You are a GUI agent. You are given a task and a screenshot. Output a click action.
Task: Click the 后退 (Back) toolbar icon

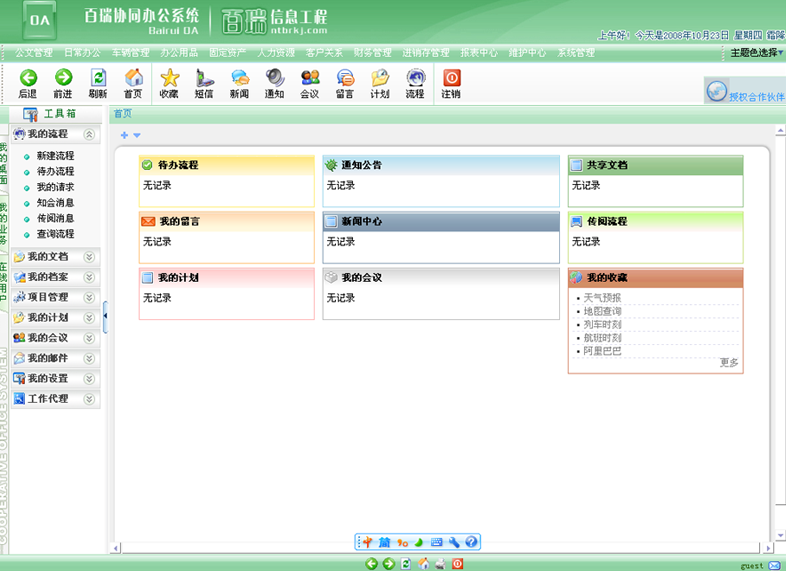(28, 78)
